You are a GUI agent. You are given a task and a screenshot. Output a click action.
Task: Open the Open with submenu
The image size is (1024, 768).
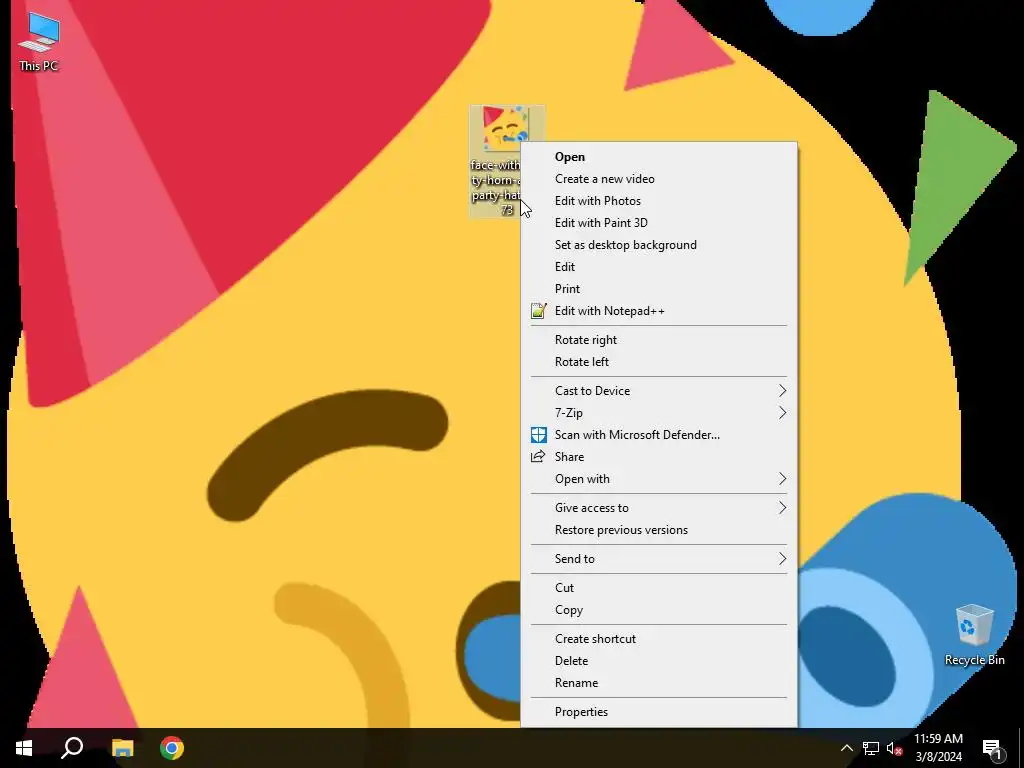[x=659, y=479]
